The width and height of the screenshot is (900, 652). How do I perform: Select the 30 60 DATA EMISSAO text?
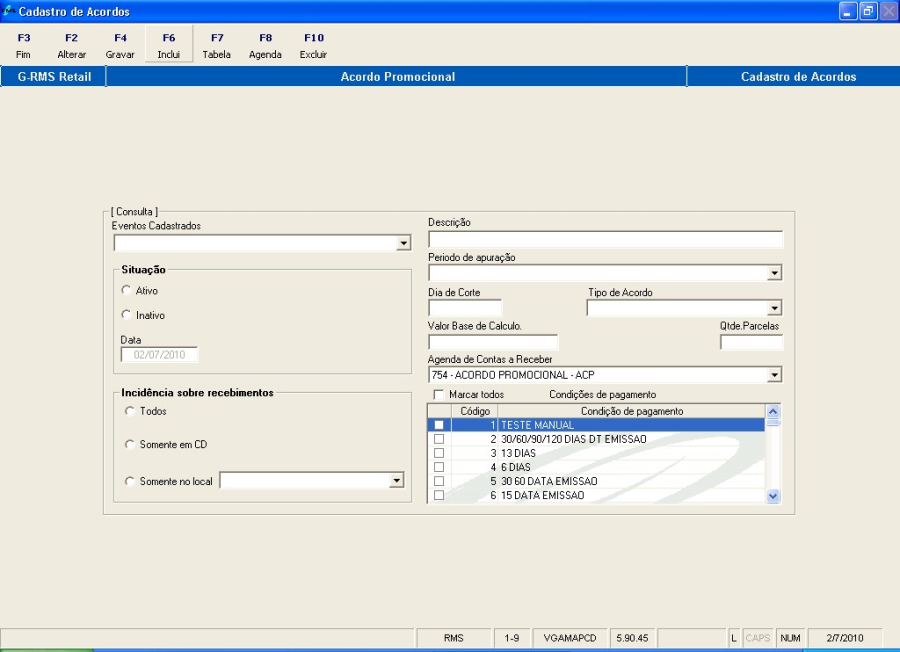(x=549, y=481)
